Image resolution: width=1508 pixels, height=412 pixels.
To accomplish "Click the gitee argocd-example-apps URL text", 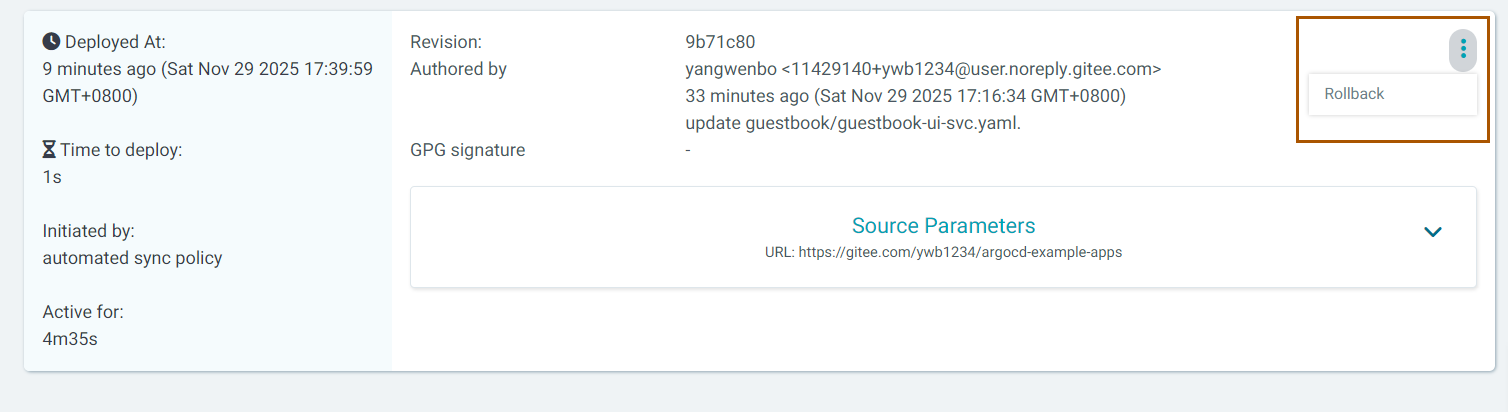I will coord(943,253).
